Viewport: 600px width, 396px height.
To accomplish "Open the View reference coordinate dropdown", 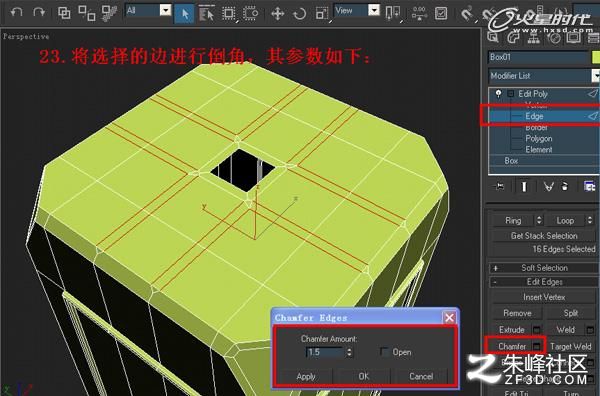I will click(x=357, y=10).
